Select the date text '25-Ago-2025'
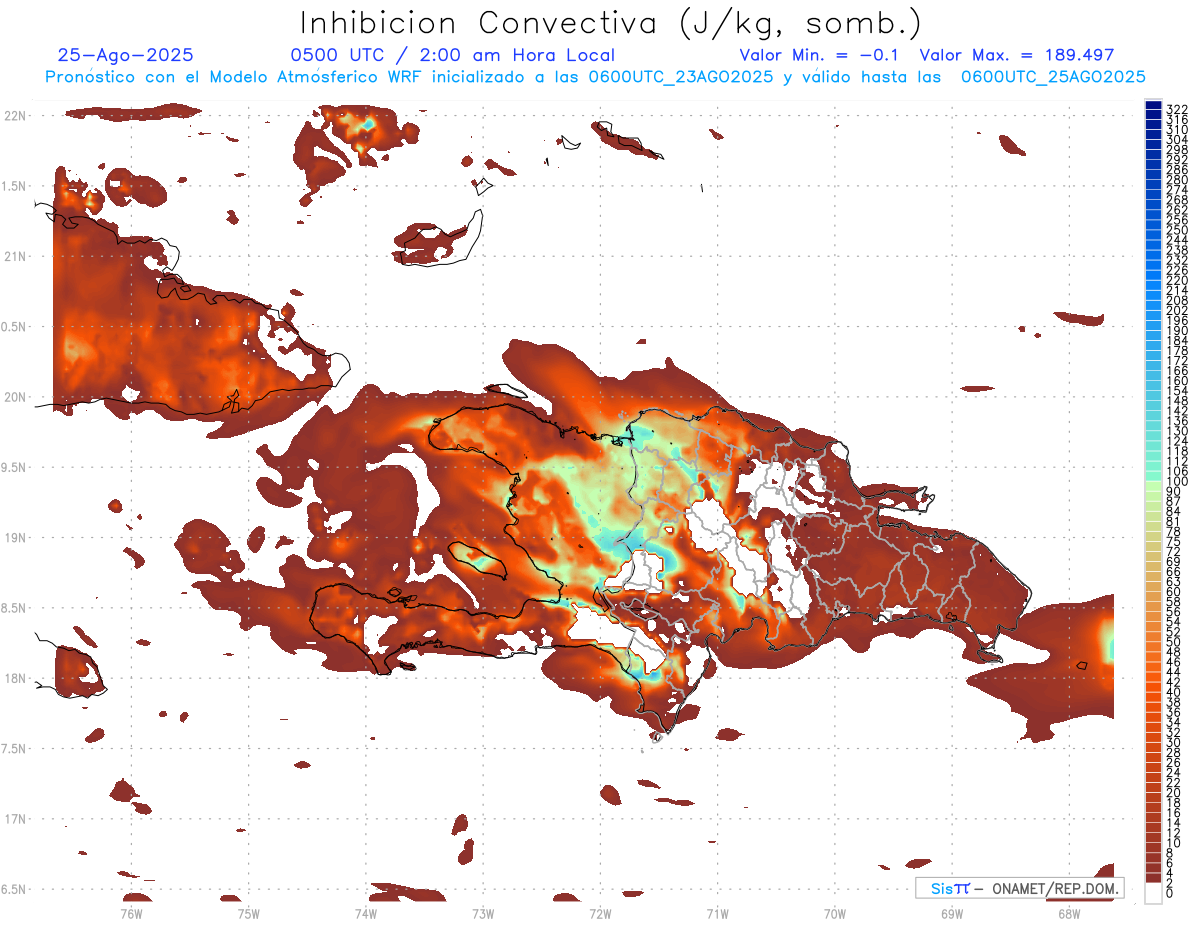Viewport: 1200px width, 927px height. [x=126, y=56]
